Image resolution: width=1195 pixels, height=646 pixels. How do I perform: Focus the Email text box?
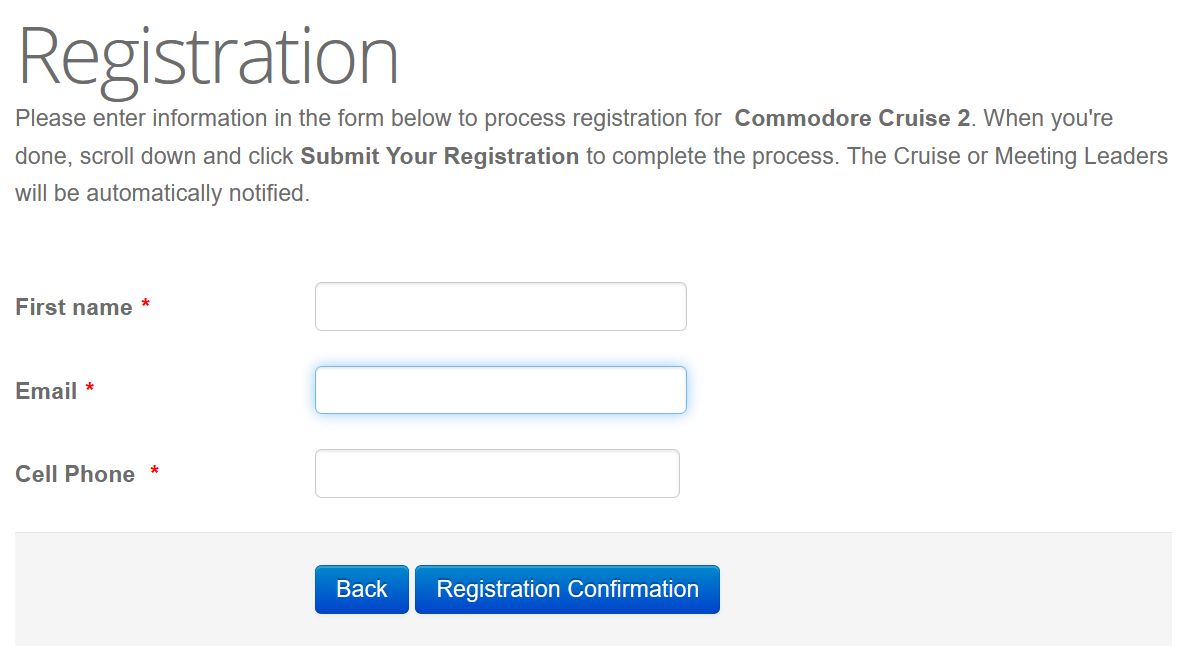(x=500, y=390)
